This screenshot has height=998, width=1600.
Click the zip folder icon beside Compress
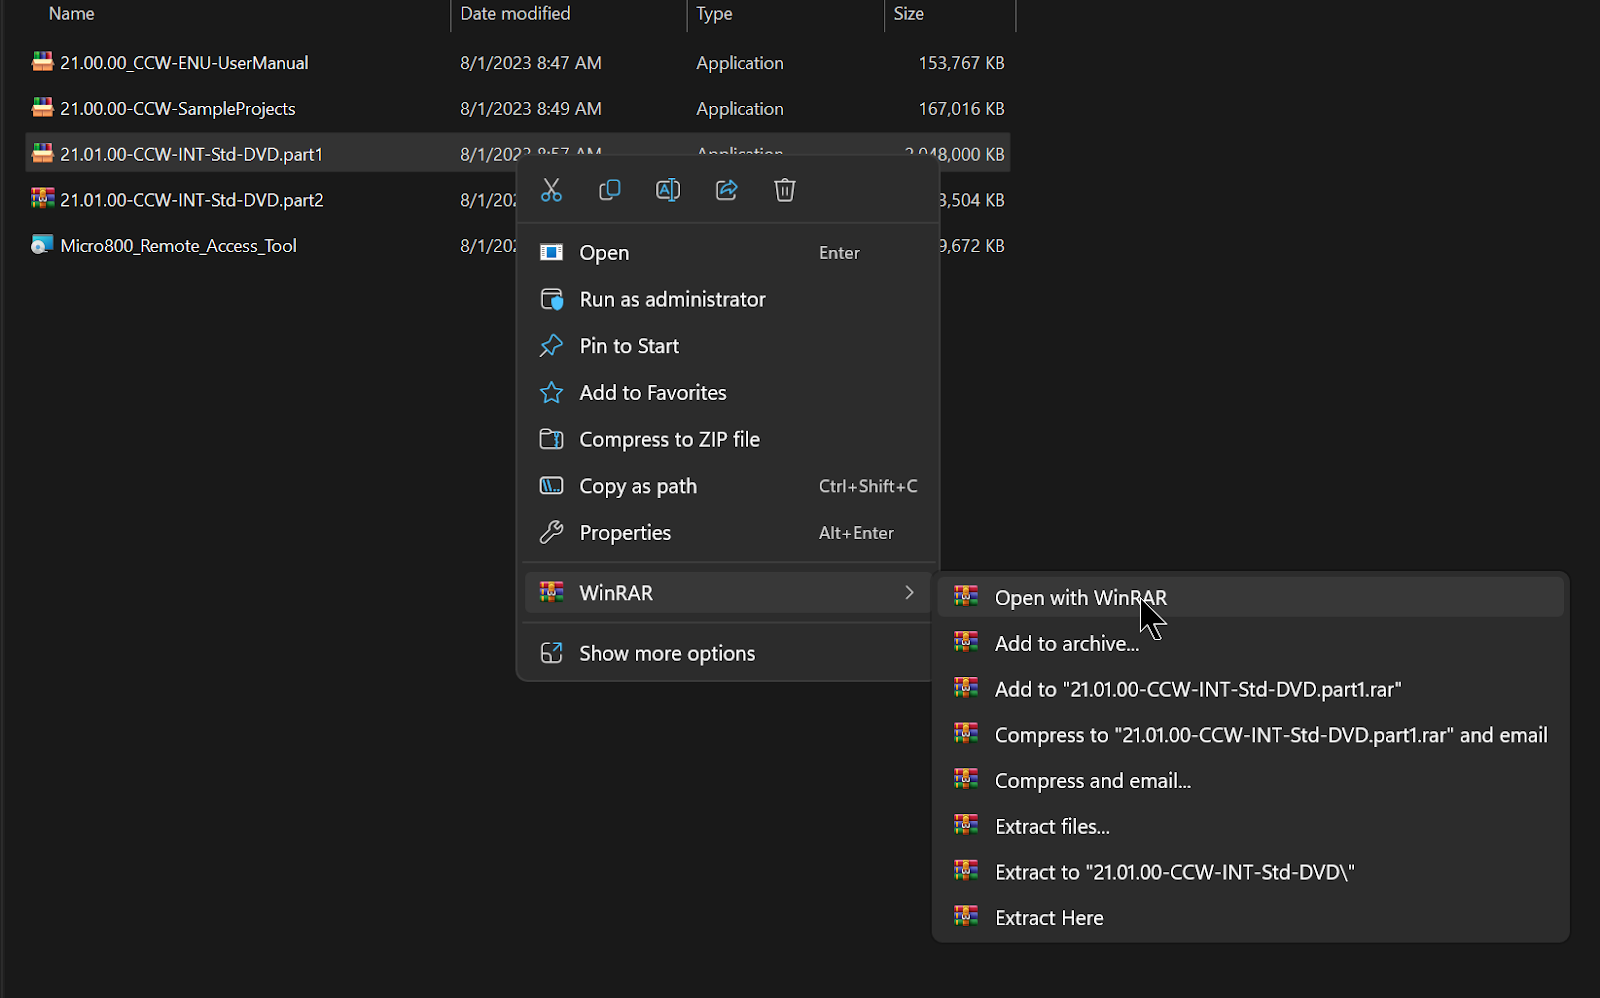tap(551, 439)
